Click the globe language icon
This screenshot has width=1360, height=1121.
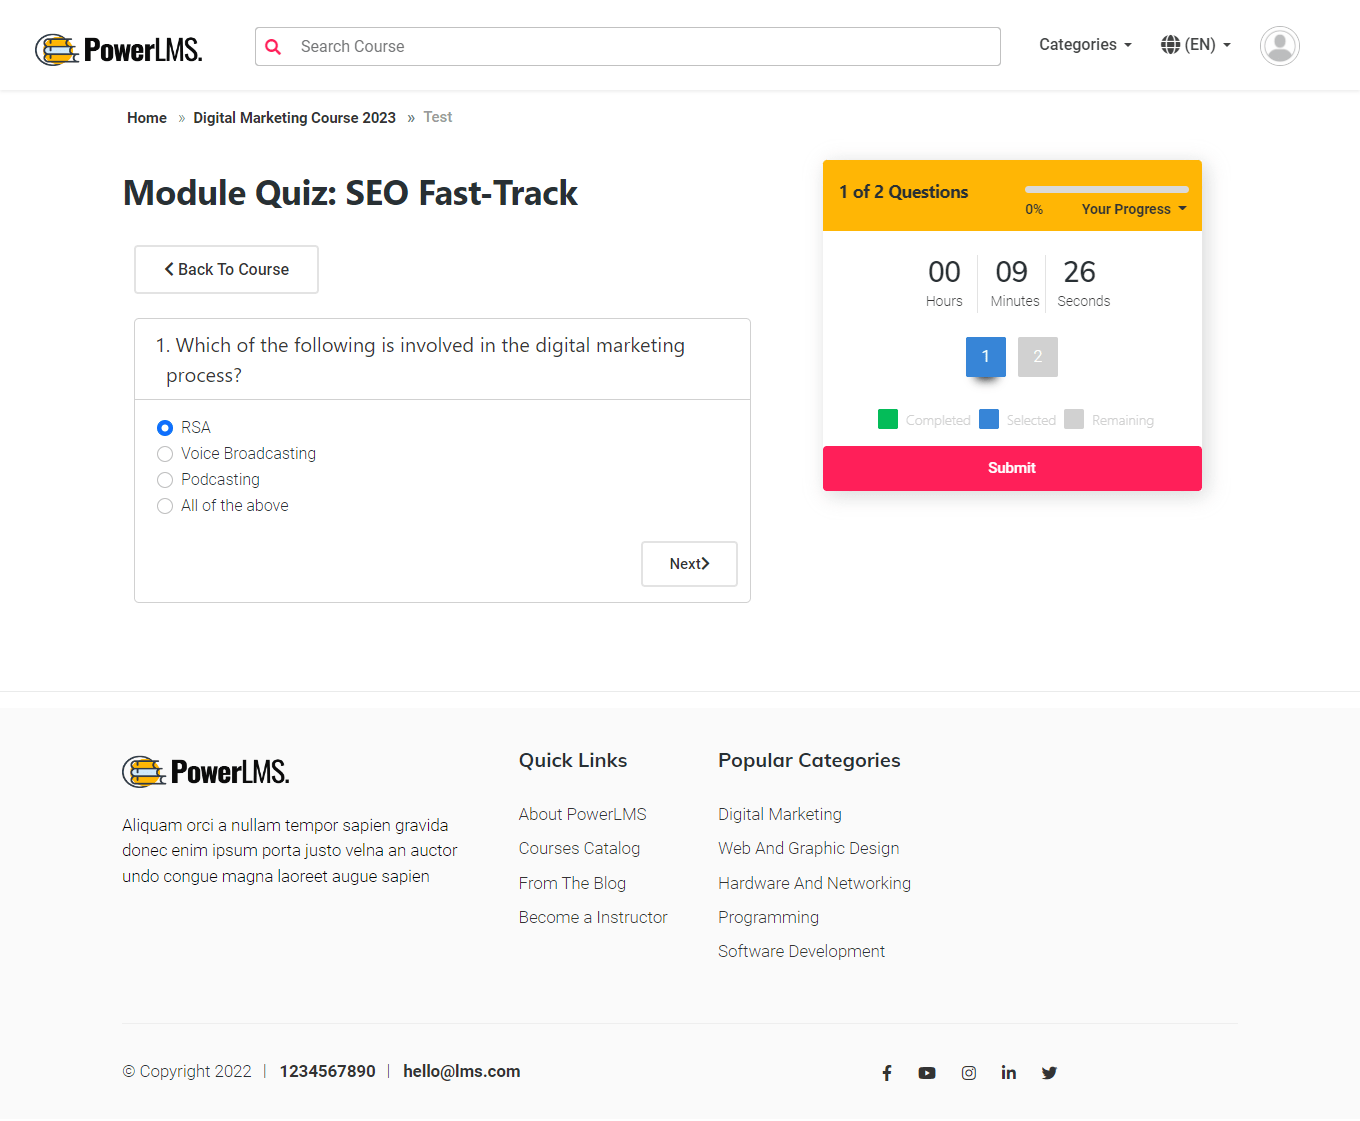coord(1170,44)
